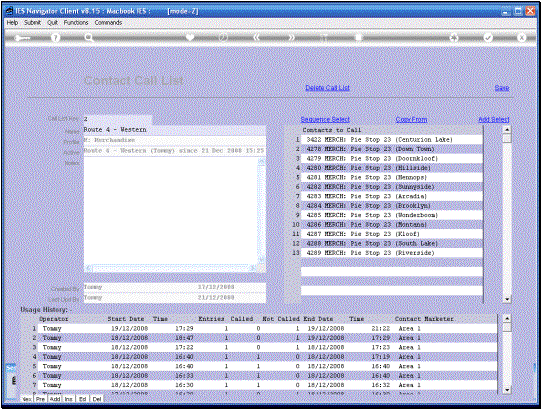Screen dimensions: 541x409
Task: Click the Usage History scrollbar up arrow
Action: [x=507, y=318]
